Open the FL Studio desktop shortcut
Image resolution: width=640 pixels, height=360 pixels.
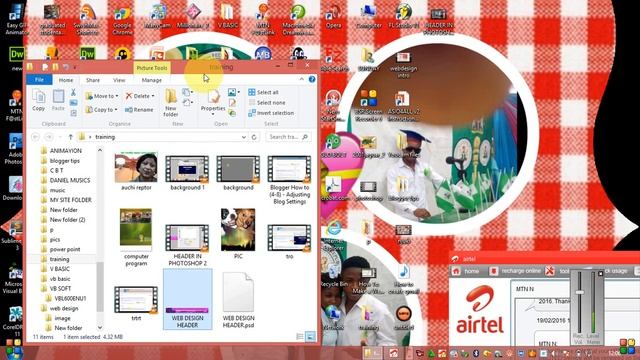point(403,16)
